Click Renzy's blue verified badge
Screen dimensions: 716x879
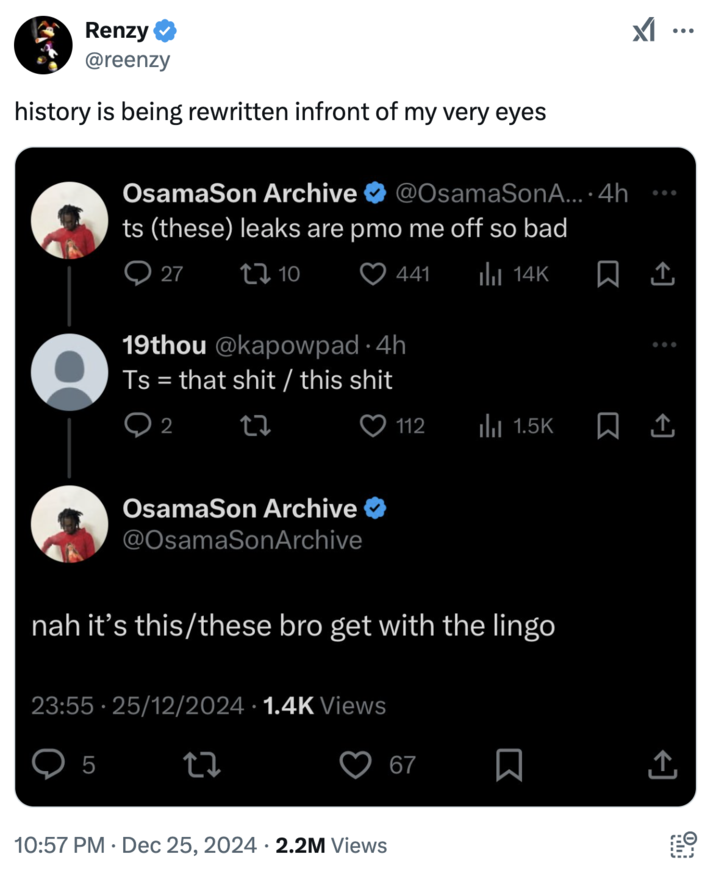[167, 32]
